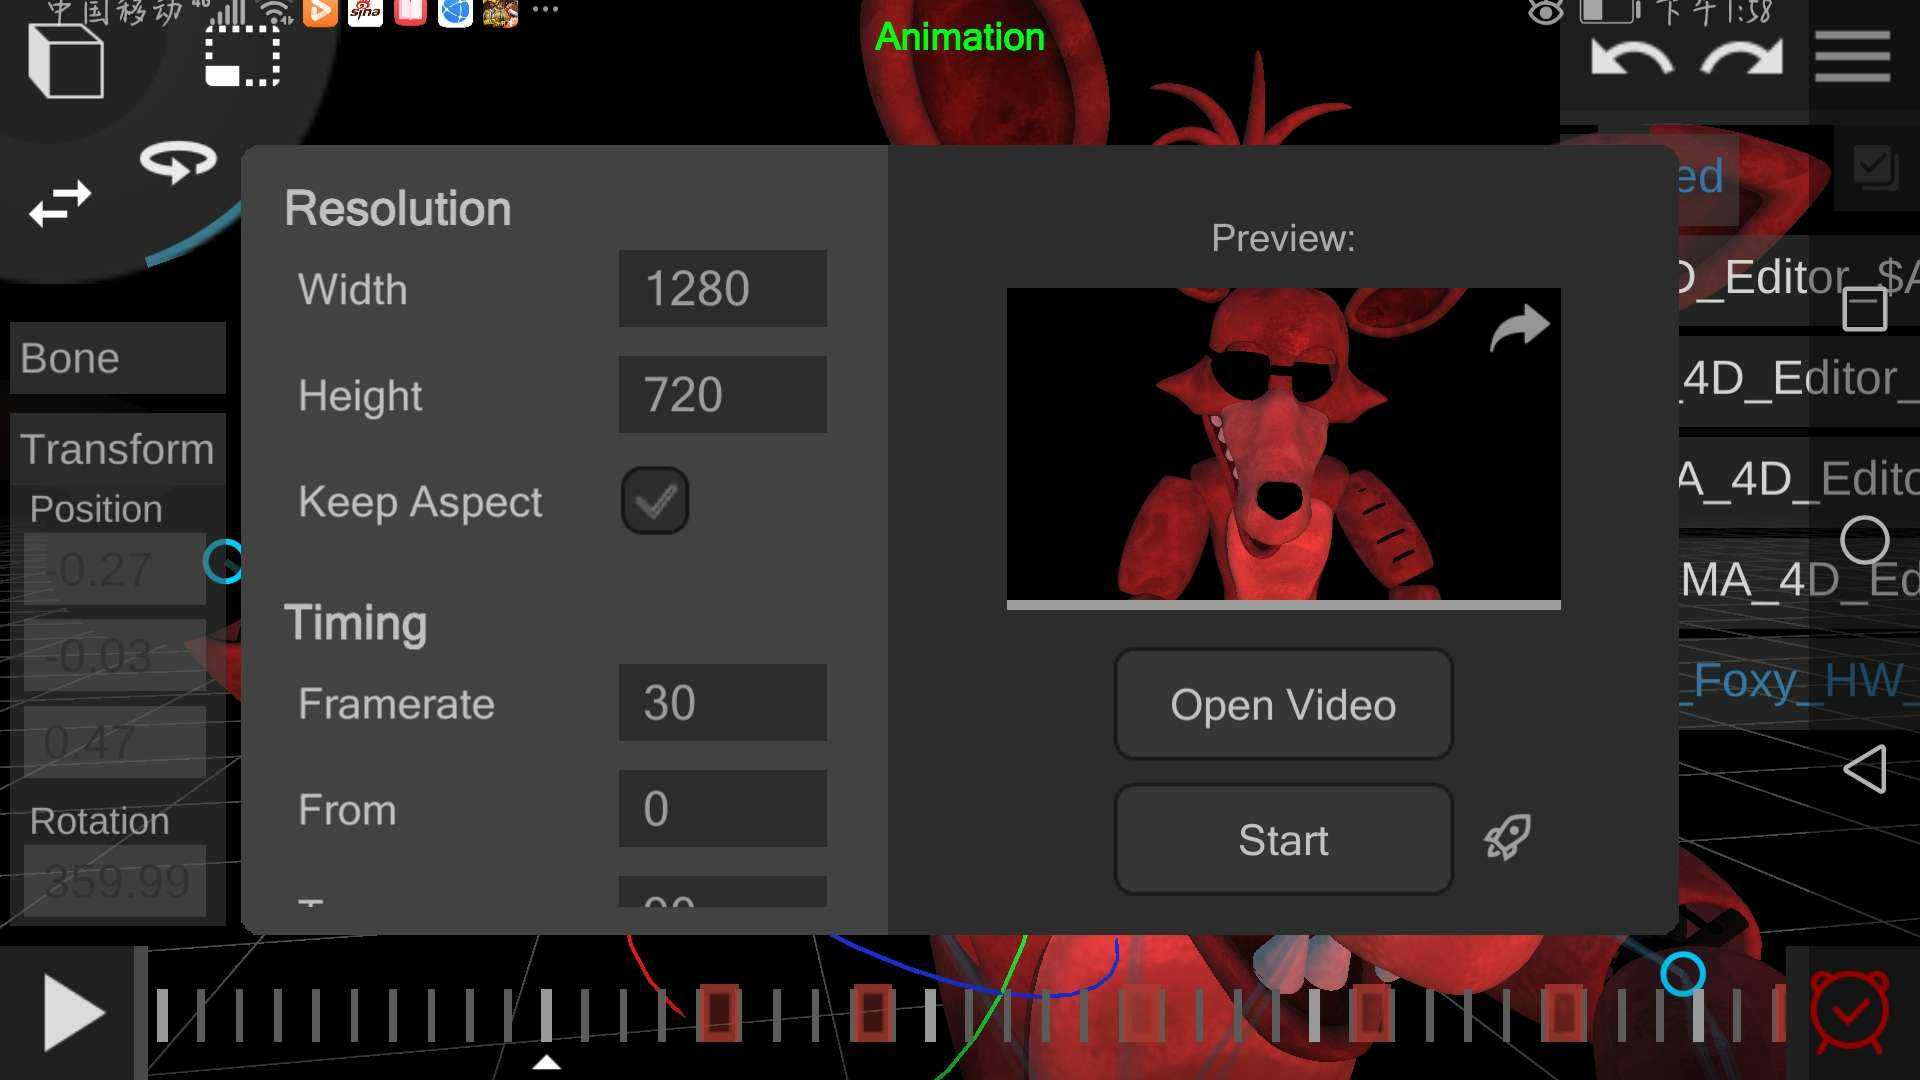Image resolution: width=1920 pixels, height=1080 pixels.
Task: Tap the Android back triangle button
Action: coord(1865,769)
